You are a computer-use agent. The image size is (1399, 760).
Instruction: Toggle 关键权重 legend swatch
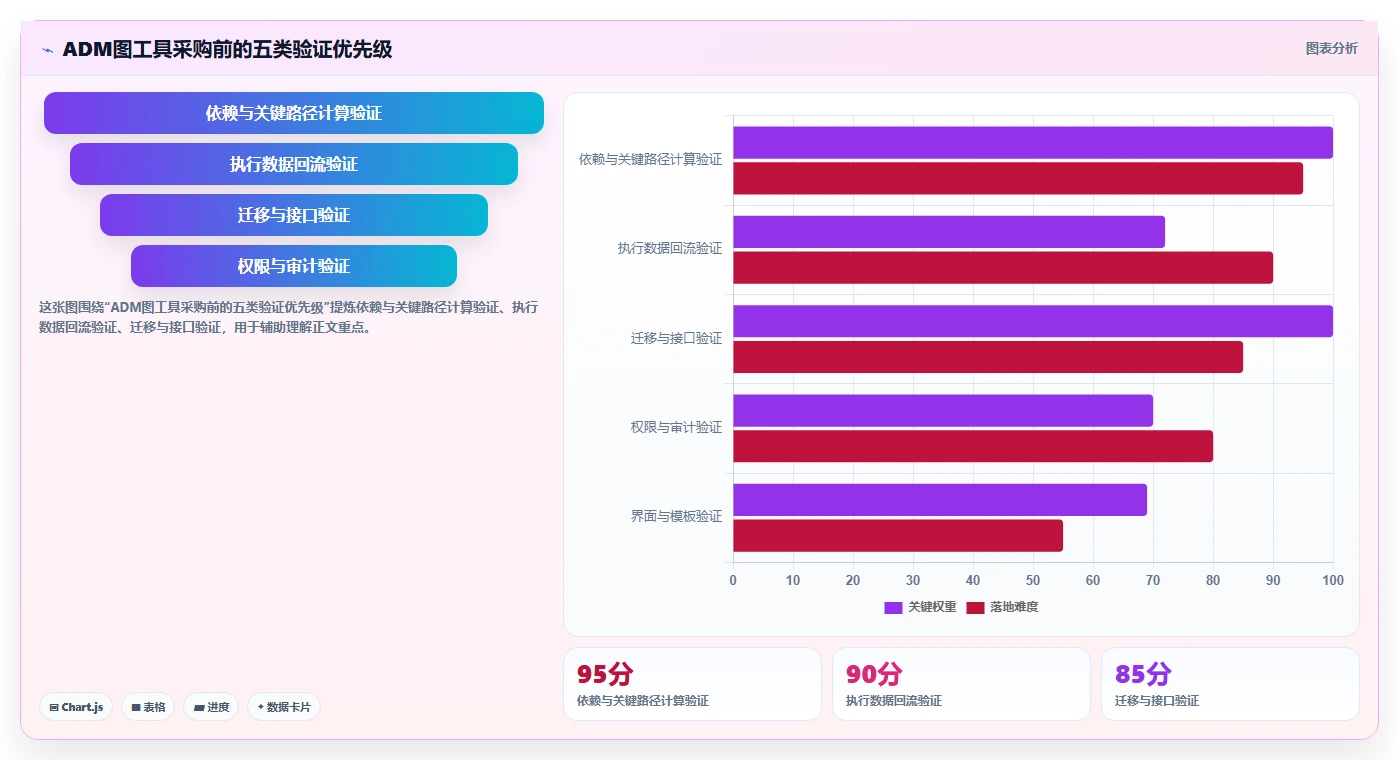893,607
